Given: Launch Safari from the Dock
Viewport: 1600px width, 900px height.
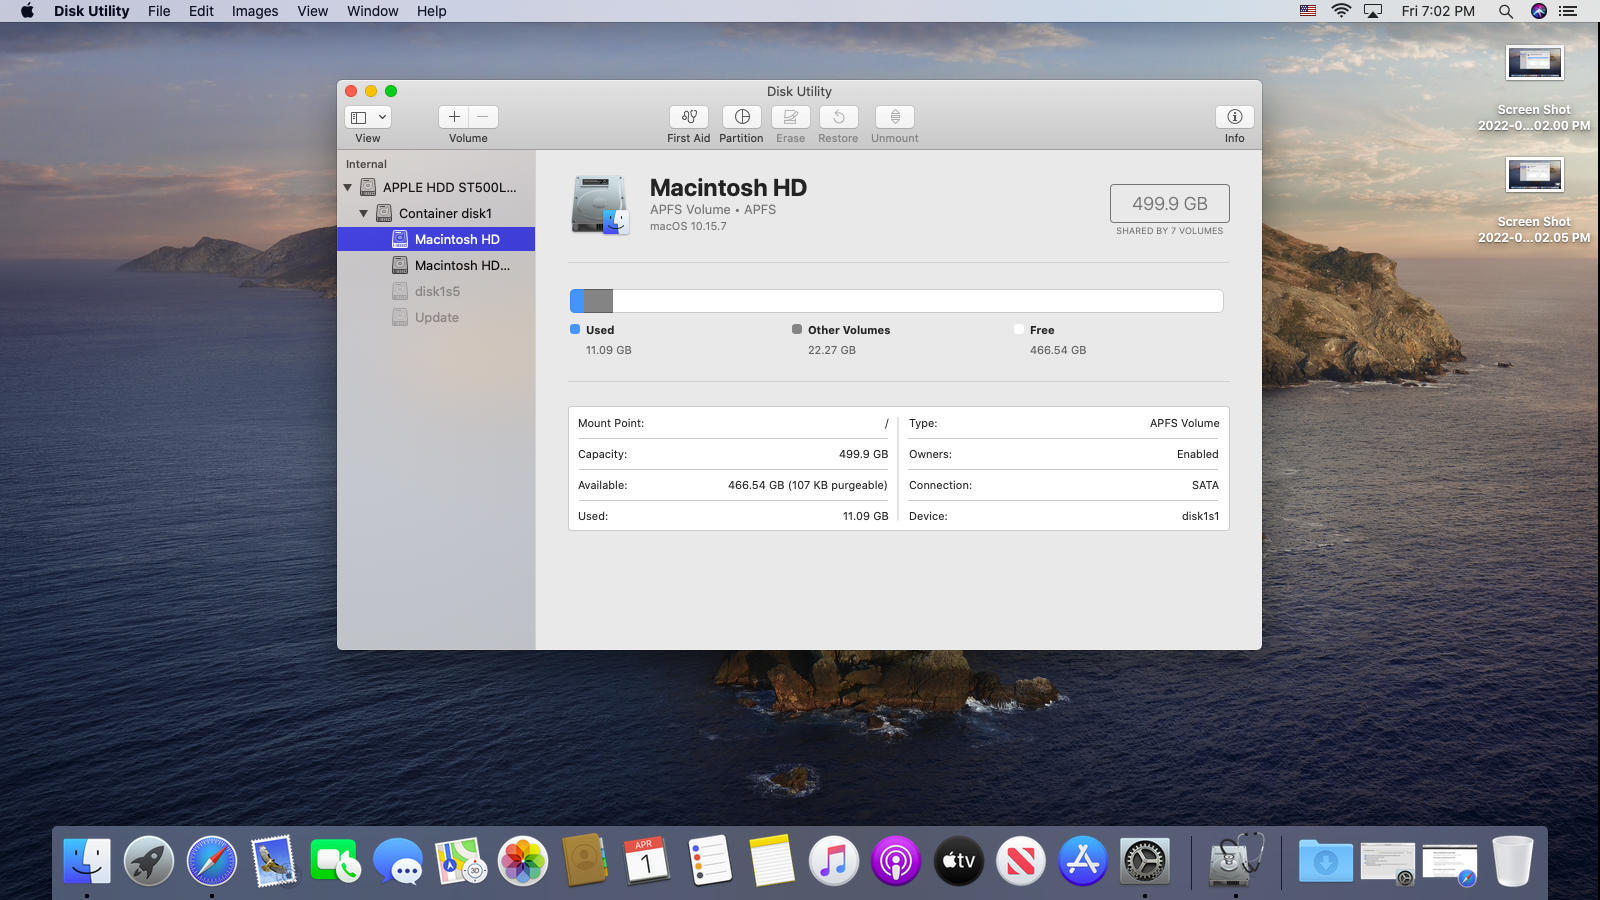Looking at the screenshot, I should pos(212,860).
